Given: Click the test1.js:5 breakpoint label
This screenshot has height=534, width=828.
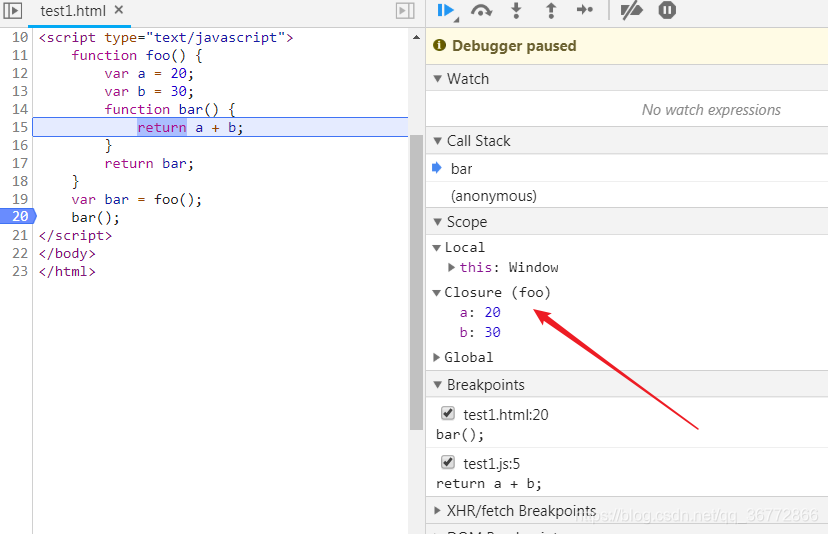Looking at the screenshot, I should point(492,464).
